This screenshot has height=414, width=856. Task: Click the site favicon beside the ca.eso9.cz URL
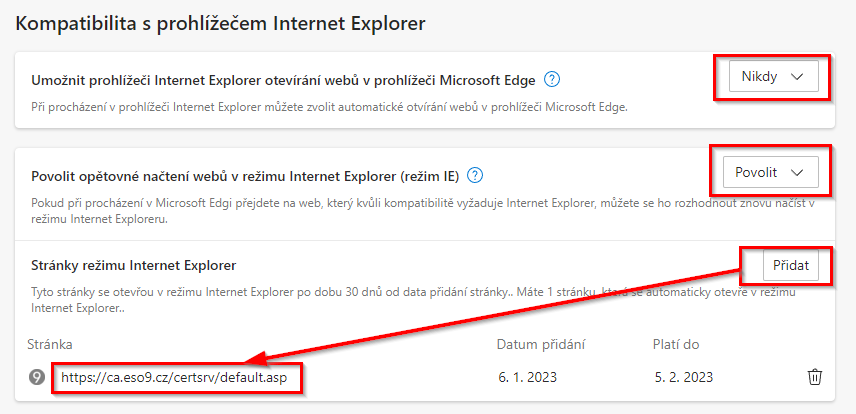37,377
